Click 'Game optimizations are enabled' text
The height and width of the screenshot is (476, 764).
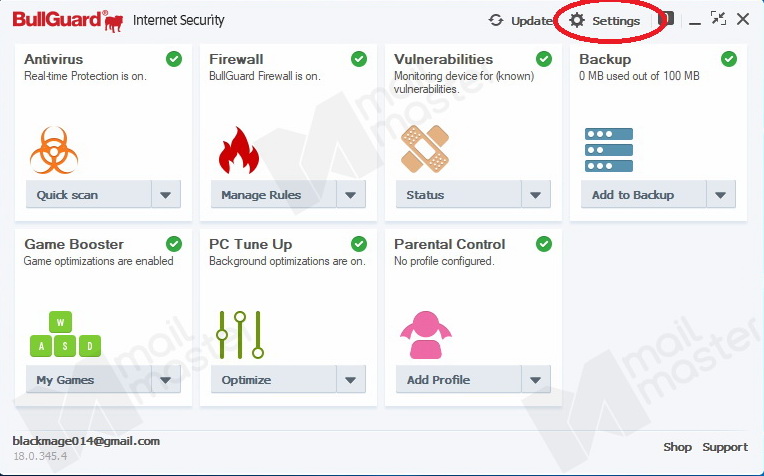[99, 261]
